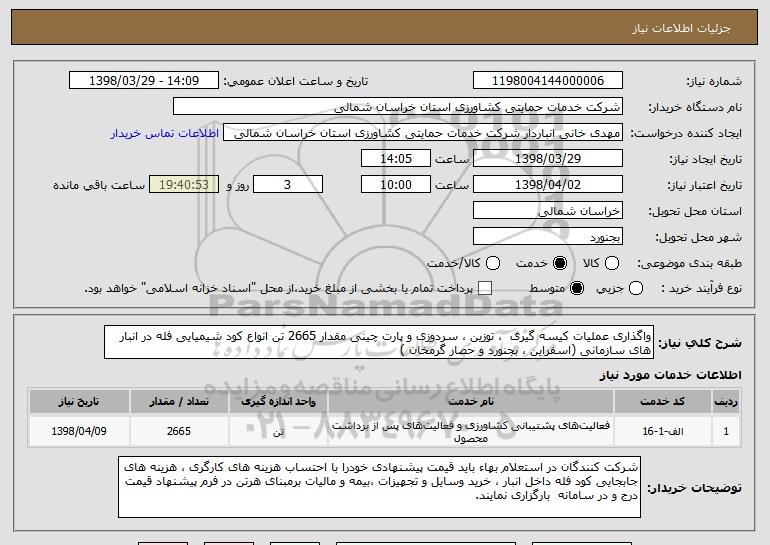Click the creation date field 1398/03/29
The height and width of the screenshot is (545, 770).
pos(548,159)
